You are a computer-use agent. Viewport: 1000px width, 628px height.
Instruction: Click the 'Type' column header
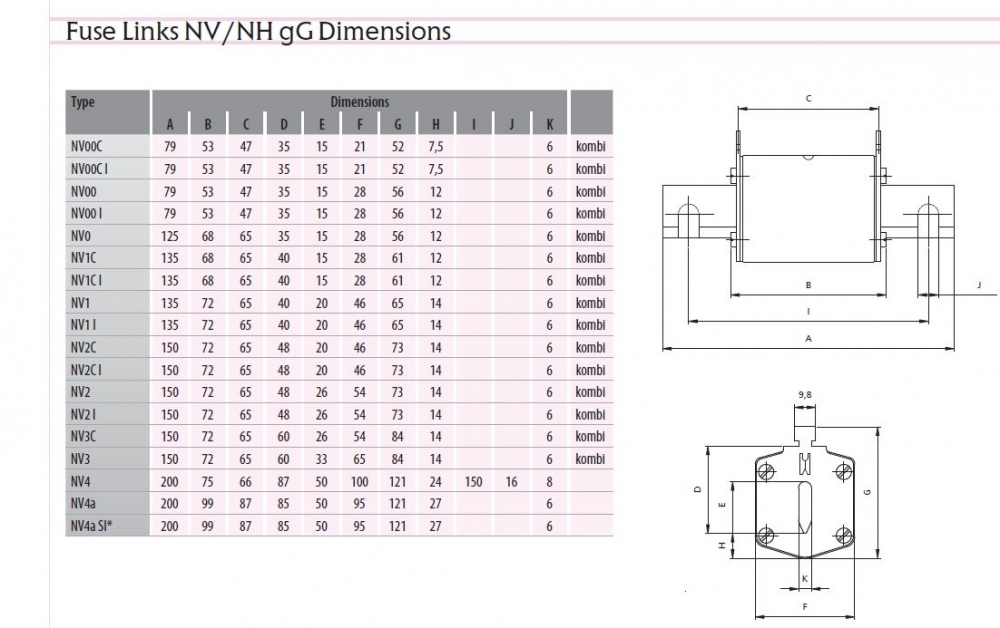[83, 102]
